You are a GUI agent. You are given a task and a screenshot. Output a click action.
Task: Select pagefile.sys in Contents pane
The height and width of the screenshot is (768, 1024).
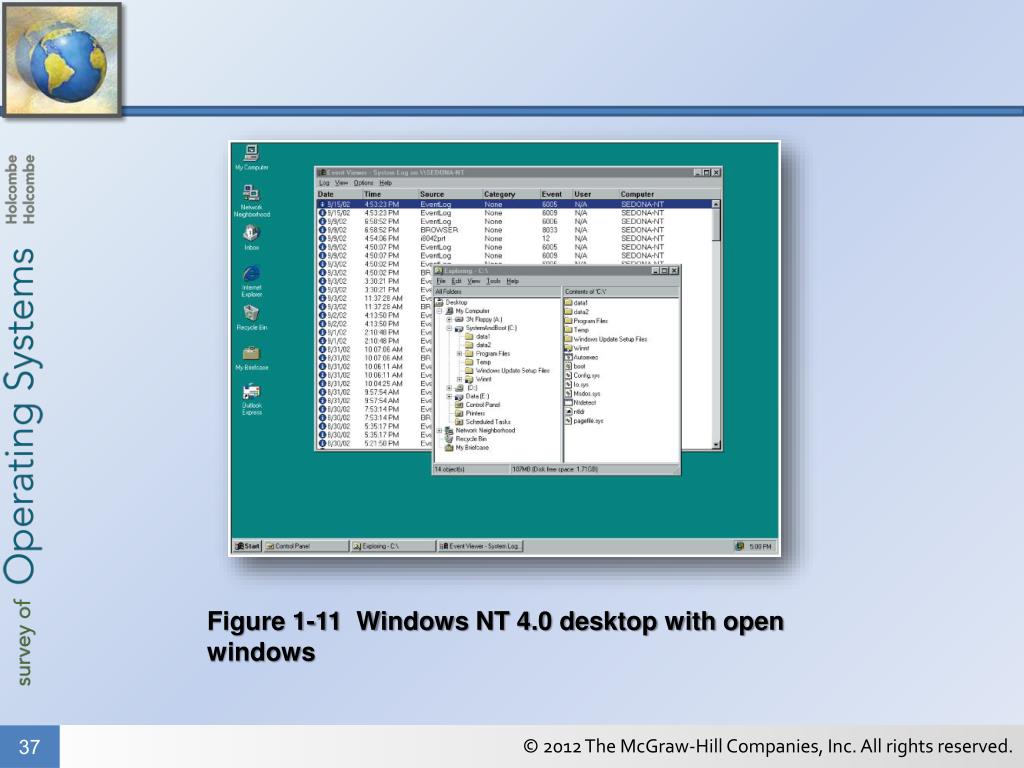pos(584,421)
